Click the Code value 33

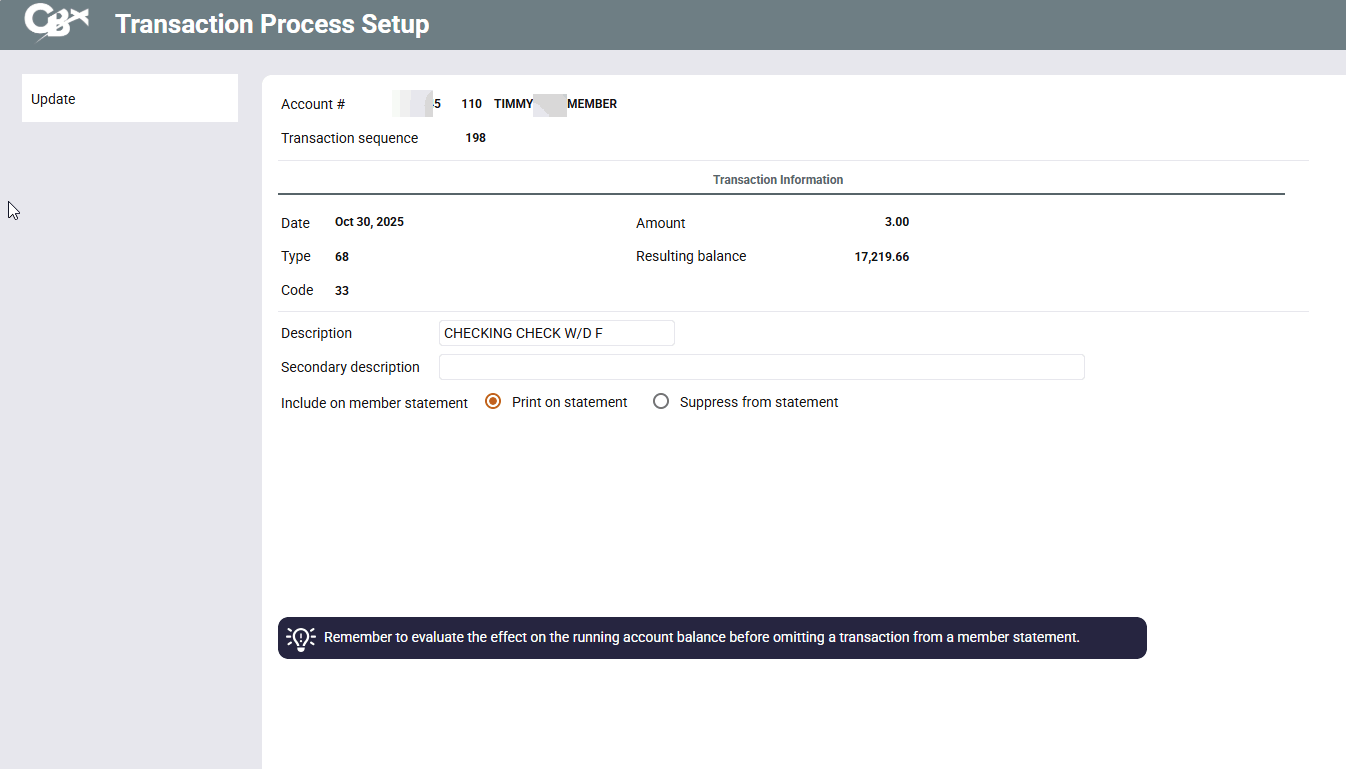pyautogui.click(x=342, y=291)
